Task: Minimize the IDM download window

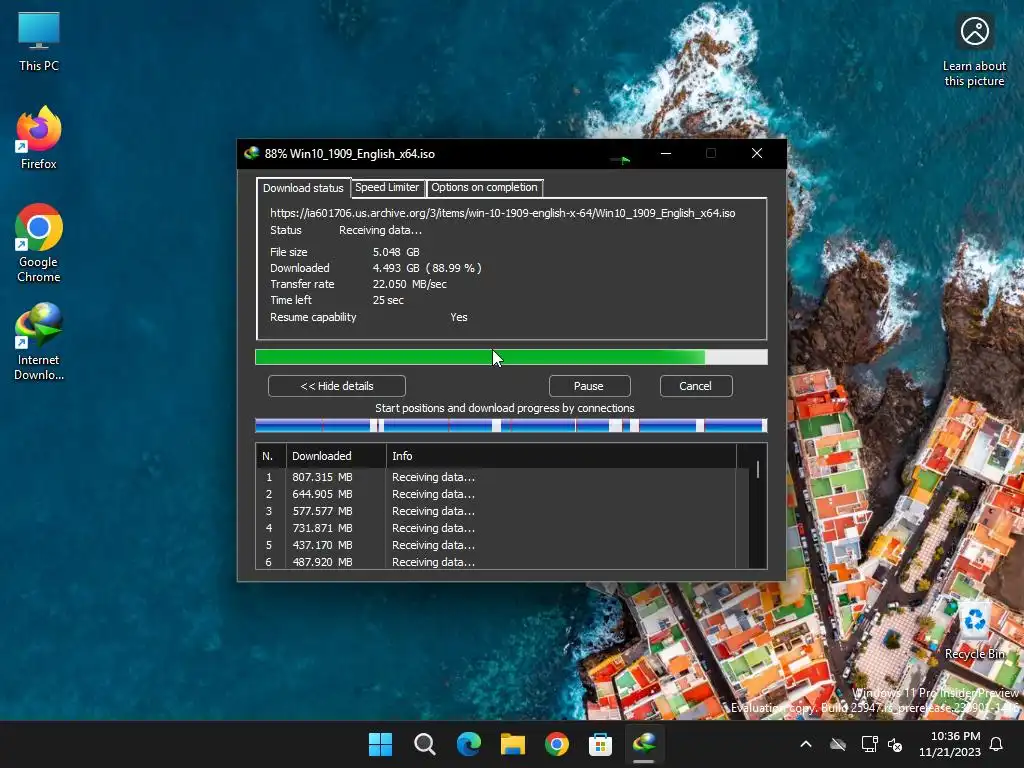Action: click(x=666, y=153)
